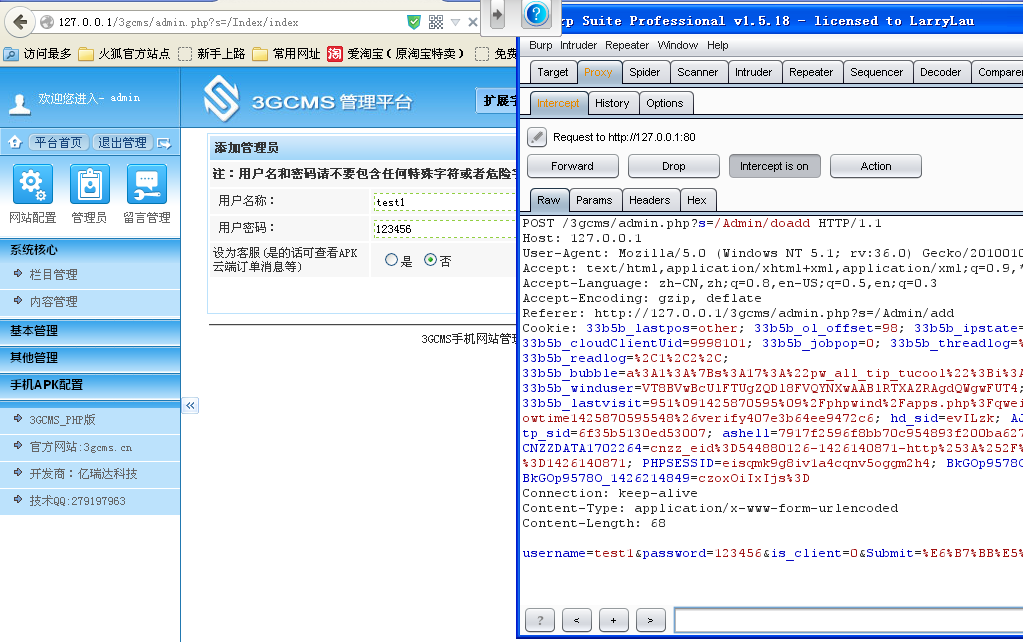1023x642 pixels.
Task: Click the blue help question mark icon
Action: [x=536, y=13]
